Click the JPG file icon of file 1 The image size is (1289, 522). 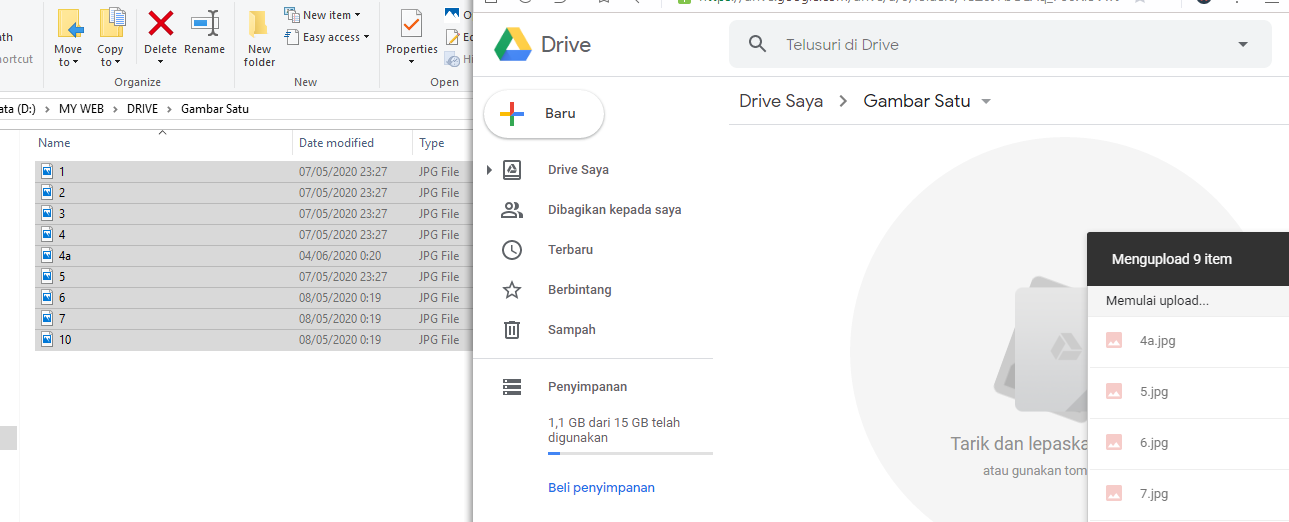(x=47, y=171)
